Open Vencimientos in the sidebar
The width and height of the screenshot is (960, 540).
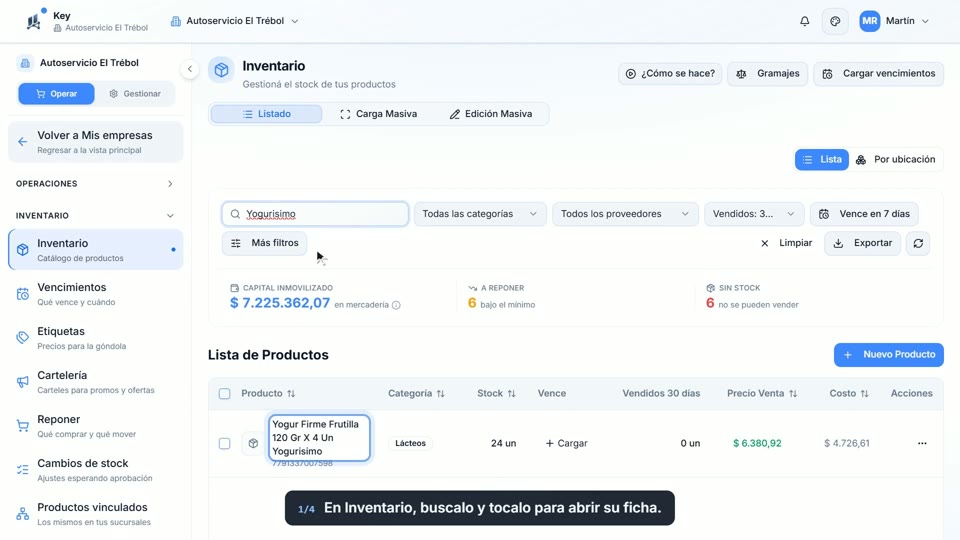pos(96,294)
